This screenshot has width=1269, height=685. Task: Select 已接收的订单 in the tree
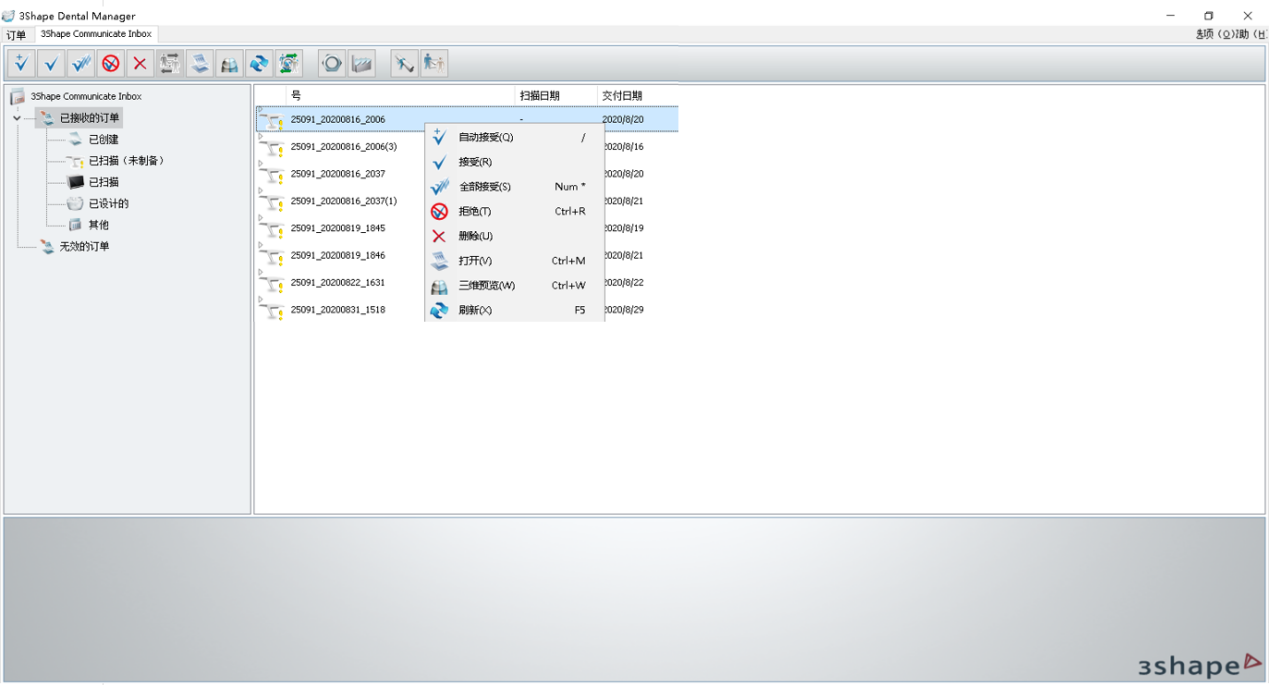coord(89,118)
